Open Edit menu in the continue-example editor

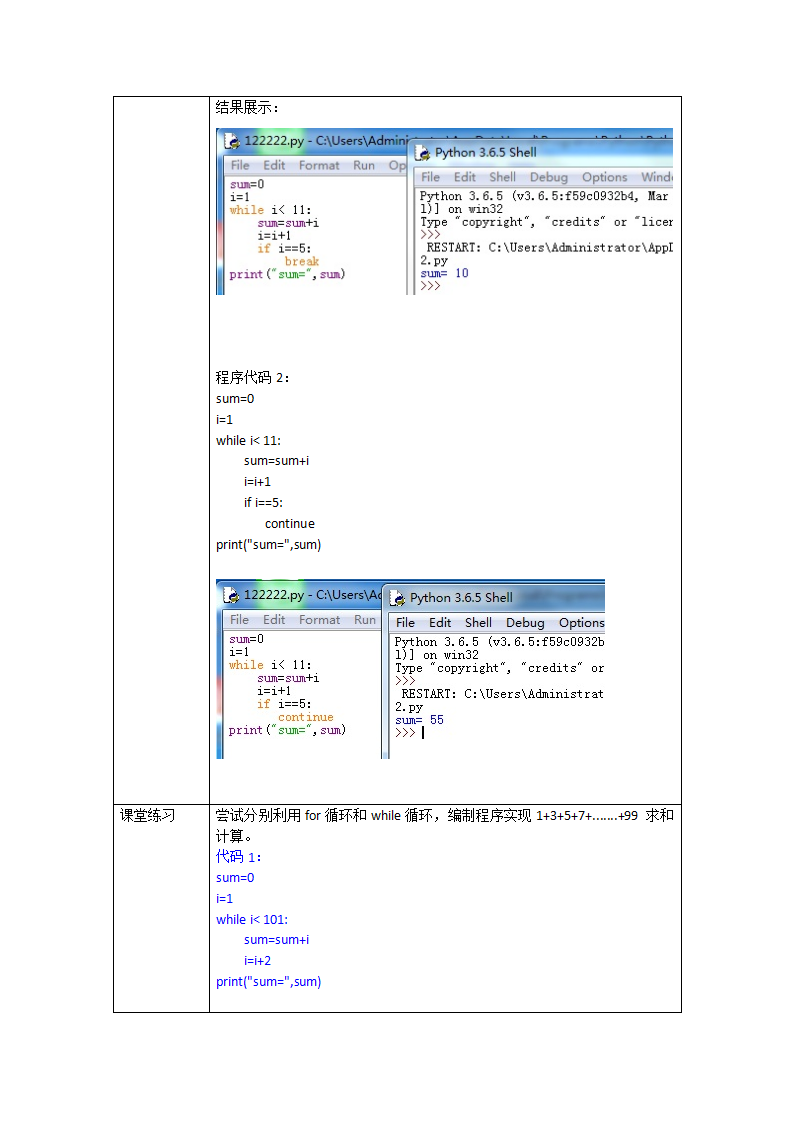(x=274, y=620)
